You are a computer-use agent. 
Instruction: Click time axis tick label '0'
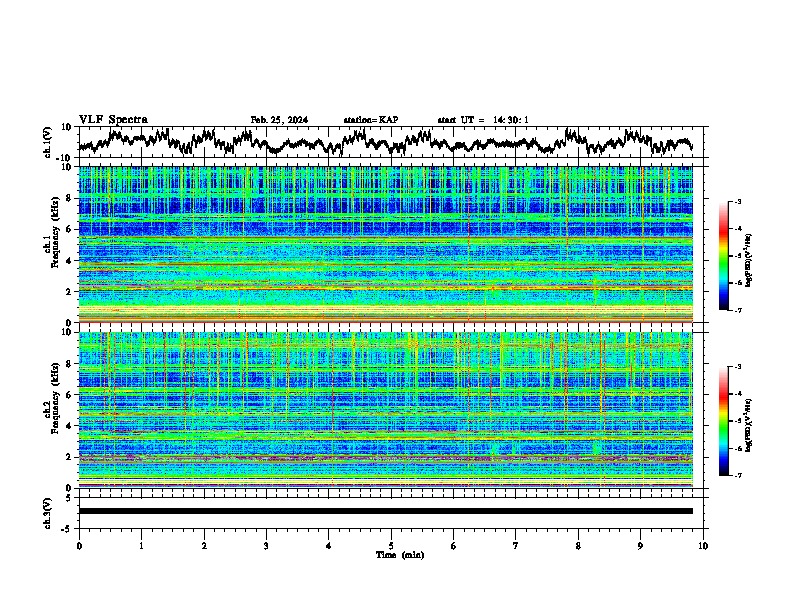coord(79,546)
